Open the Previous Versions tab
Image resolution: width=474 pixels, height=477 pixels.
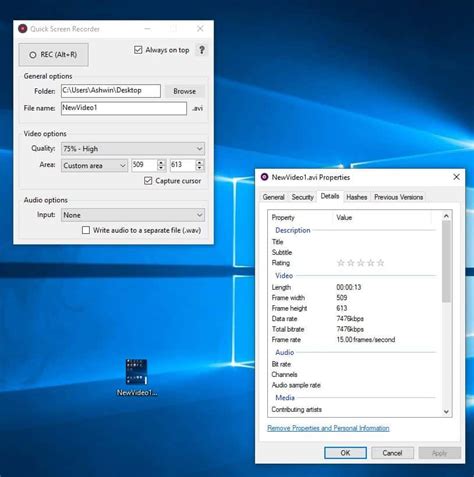click(x=398, y=197)
